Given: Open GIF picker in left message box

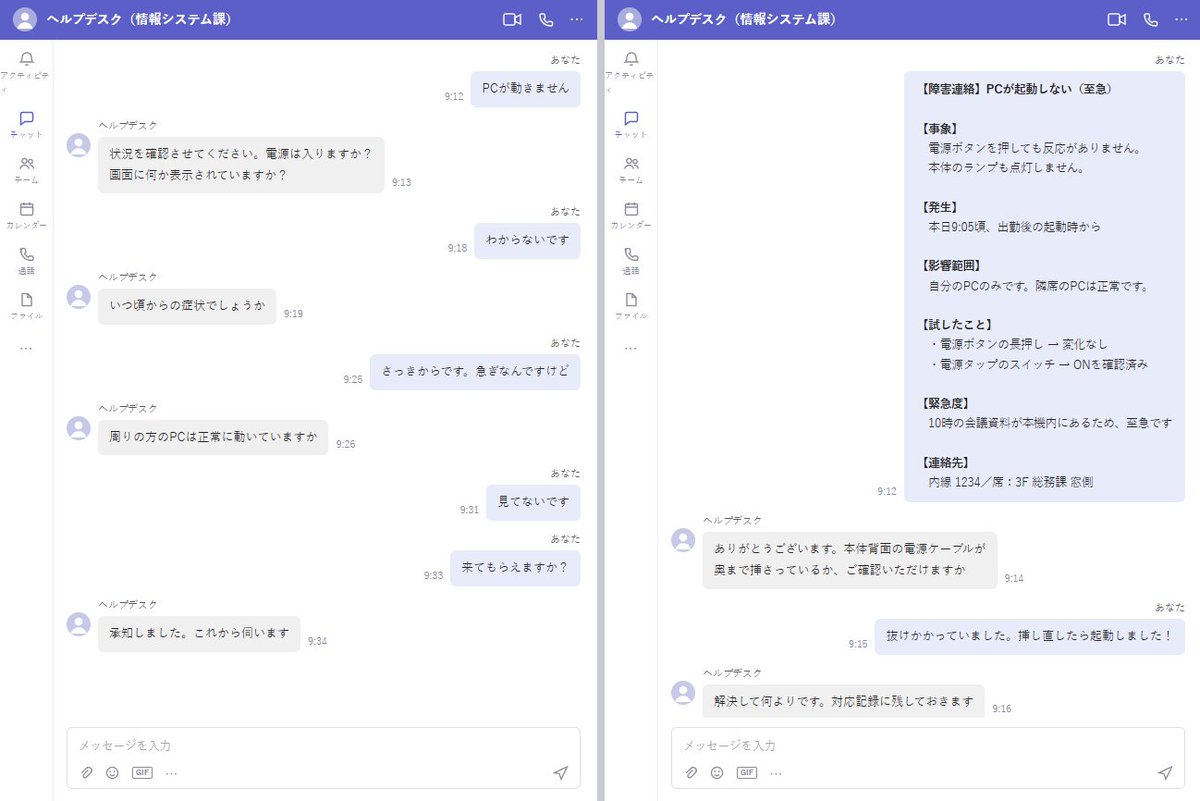Looking at the screenshot, I should [x=142, y=773].
